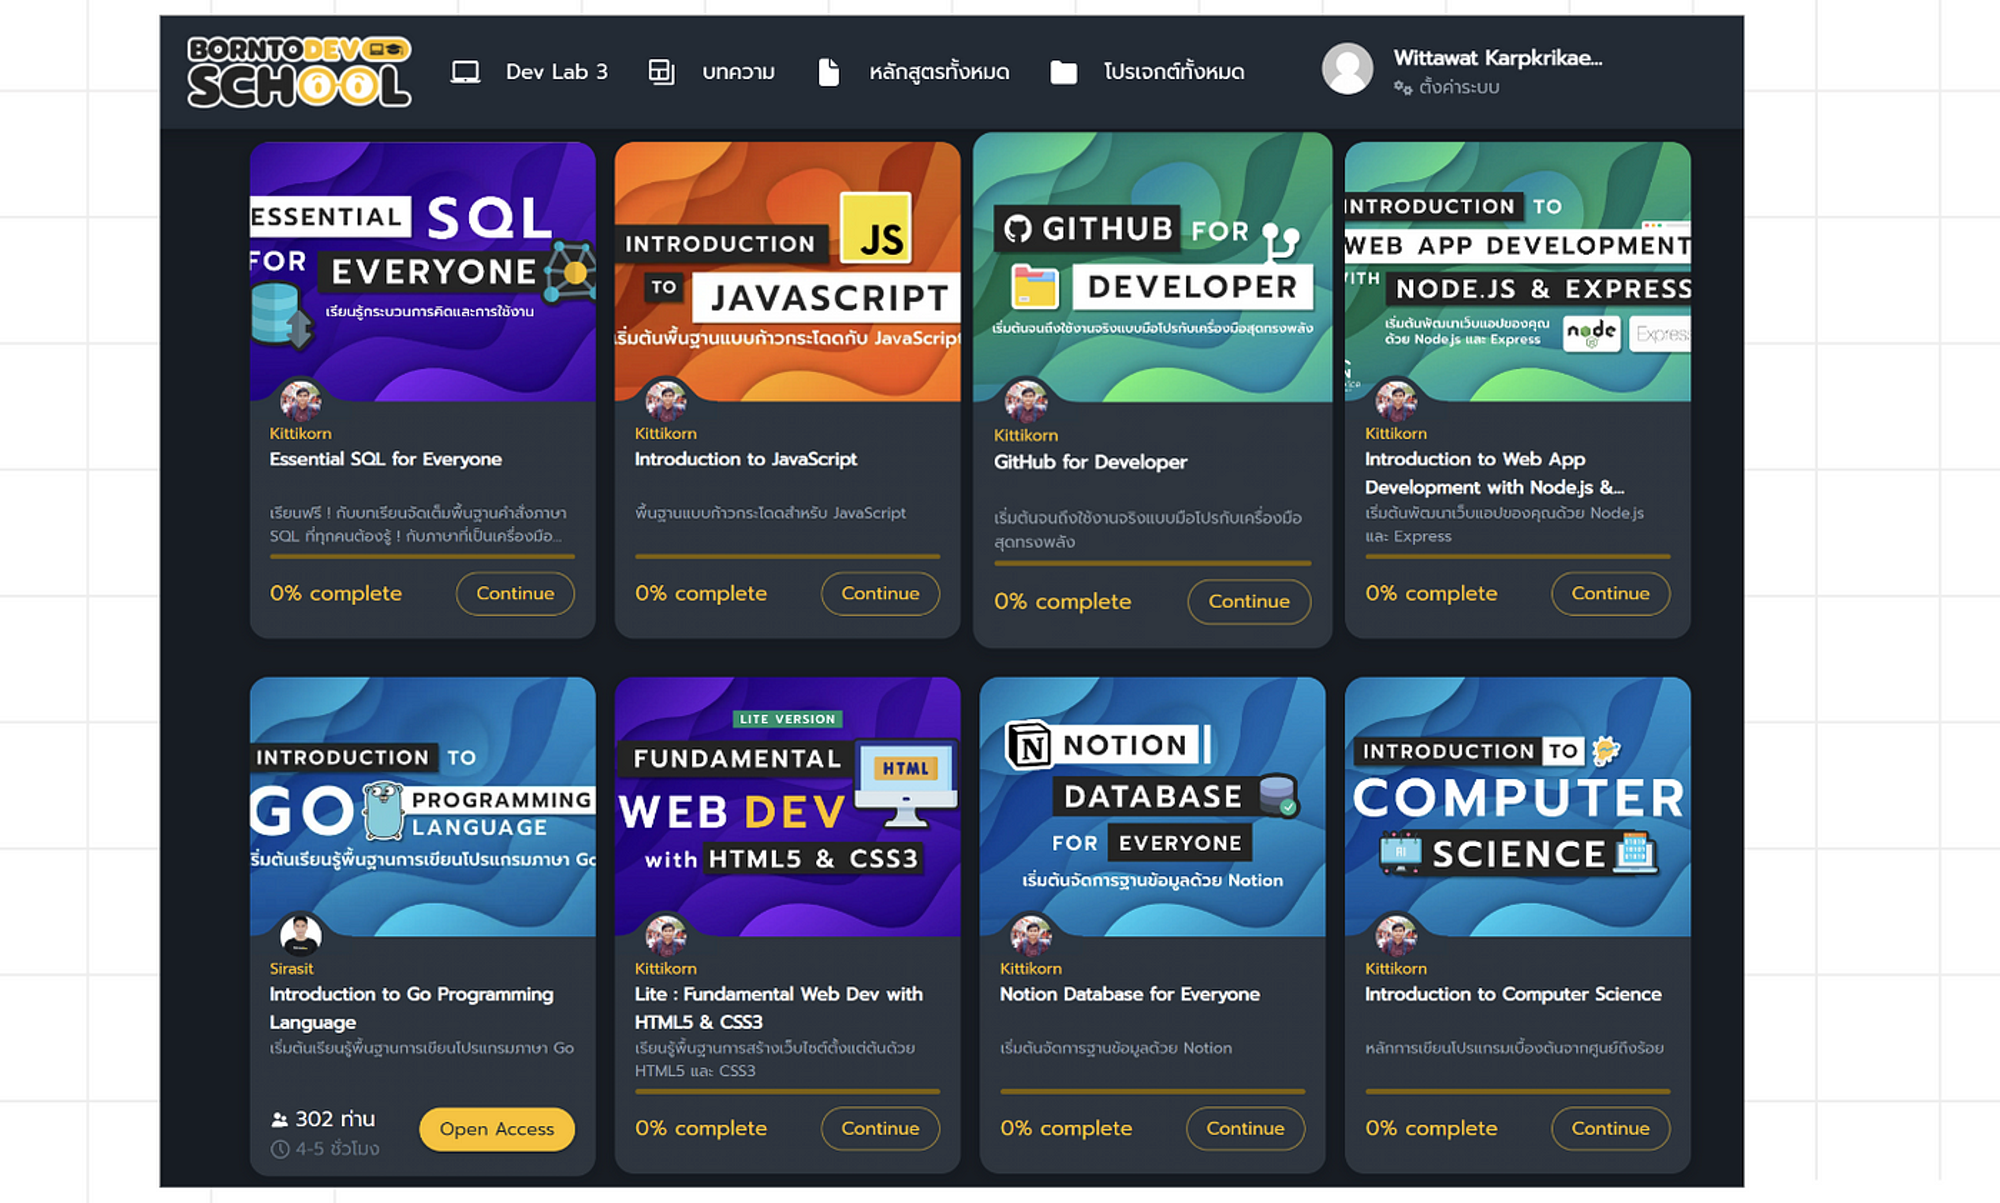This screenshot has width=2000, height=1203.
Task: Click the Dev Lab 3 monitor icon
Action: pos(465,72)
